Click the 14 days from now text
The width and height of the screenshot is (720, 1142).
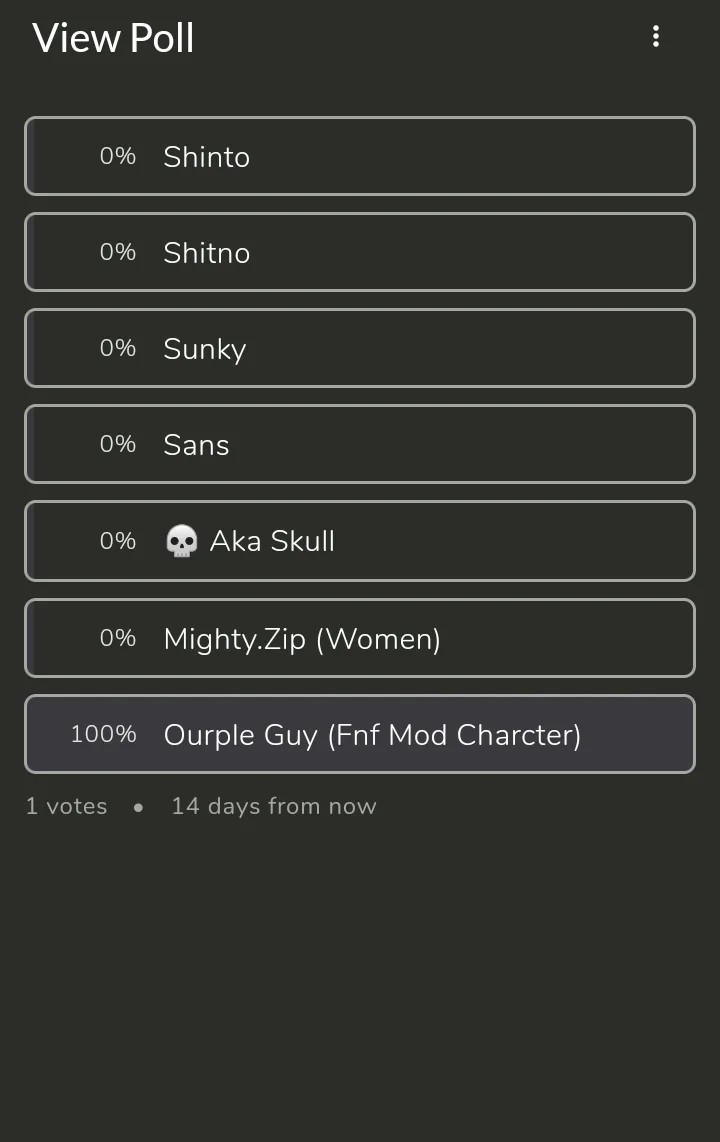[273, 806]
